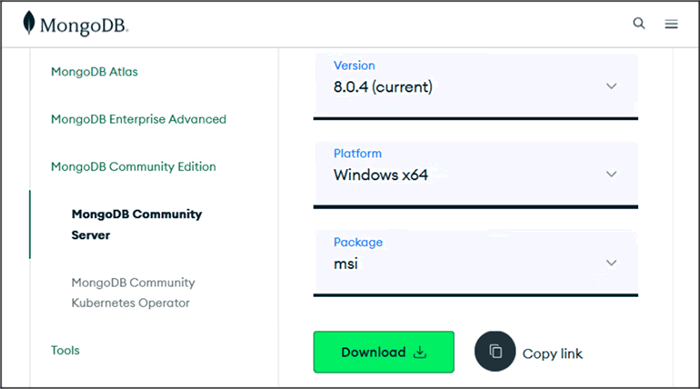Open MongoDB Atlas sidebar link
700x389 pixels.
click(x=94, y=71)
